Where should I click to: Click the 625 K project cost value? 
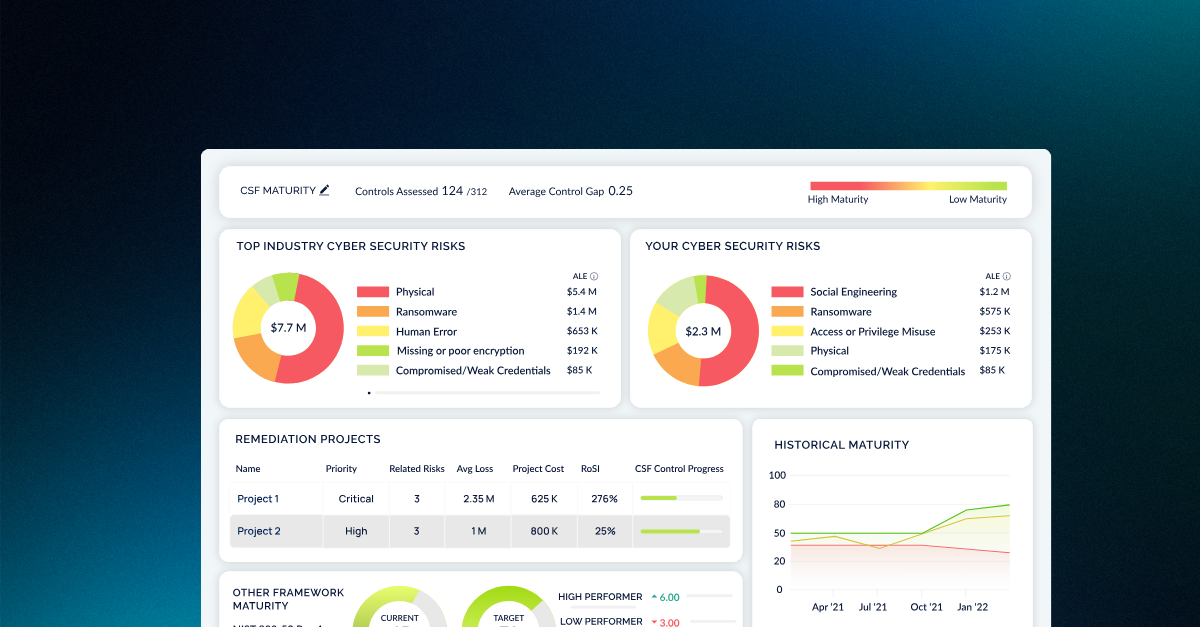click(x=544, y=499)
